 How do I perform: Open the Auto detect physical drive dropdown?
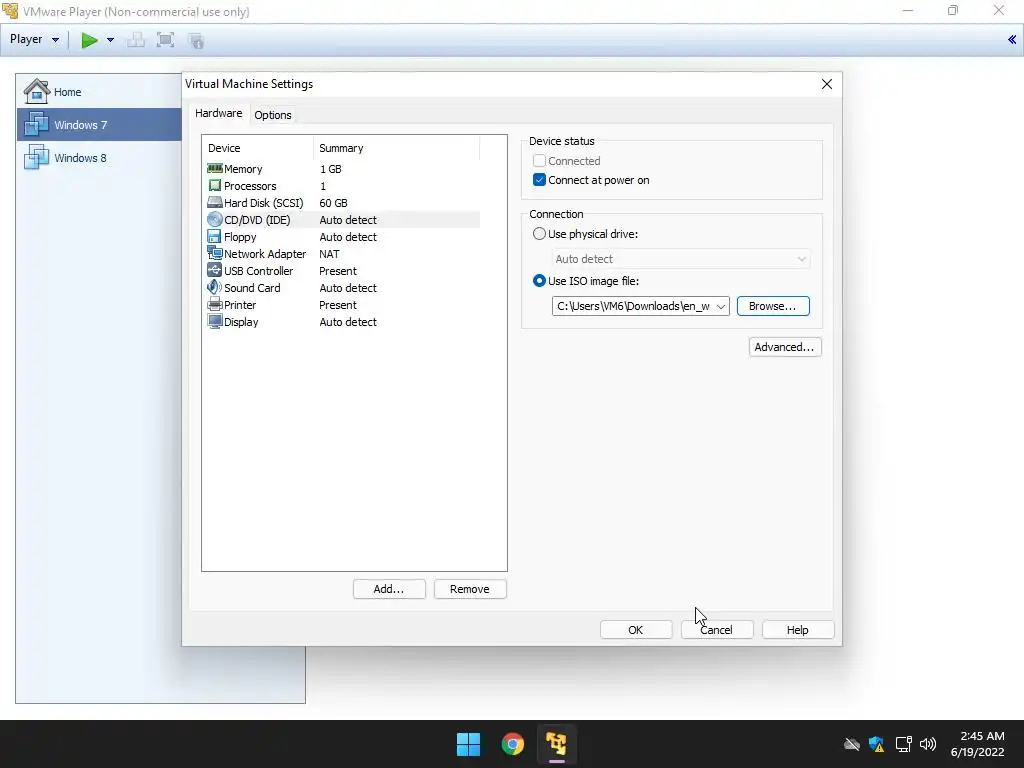681,259
